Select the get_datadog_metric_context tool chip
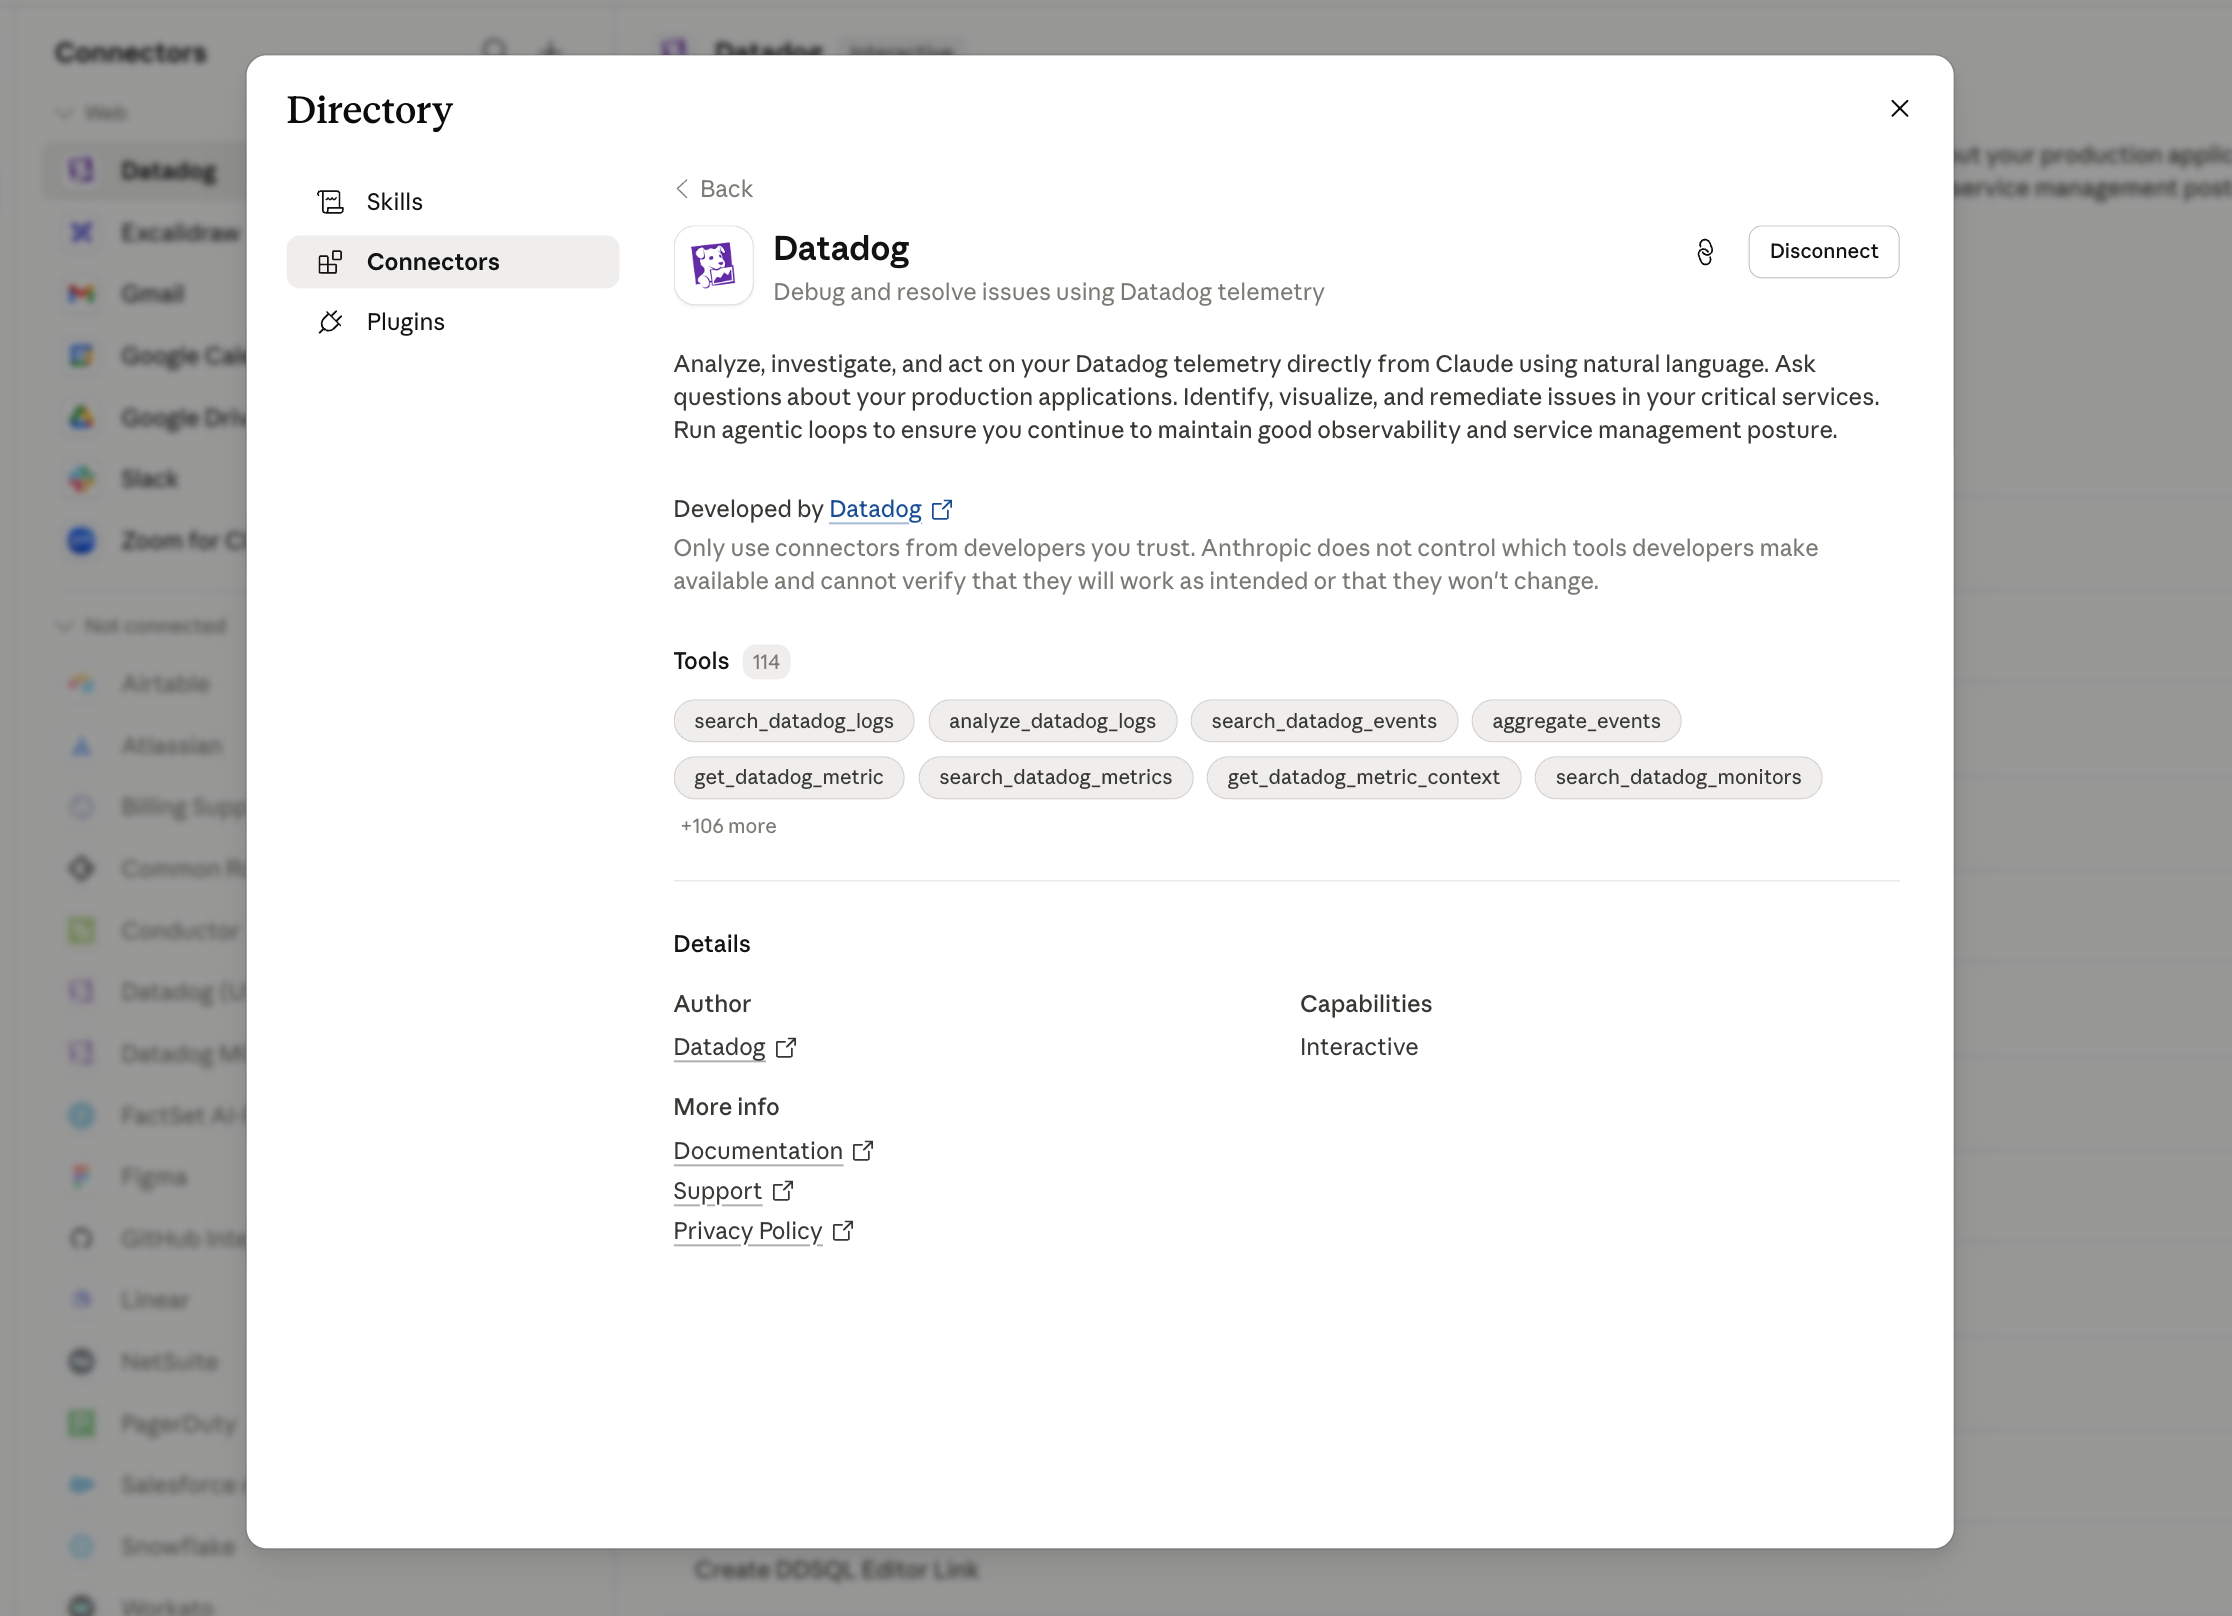 tap(1363, 777)
